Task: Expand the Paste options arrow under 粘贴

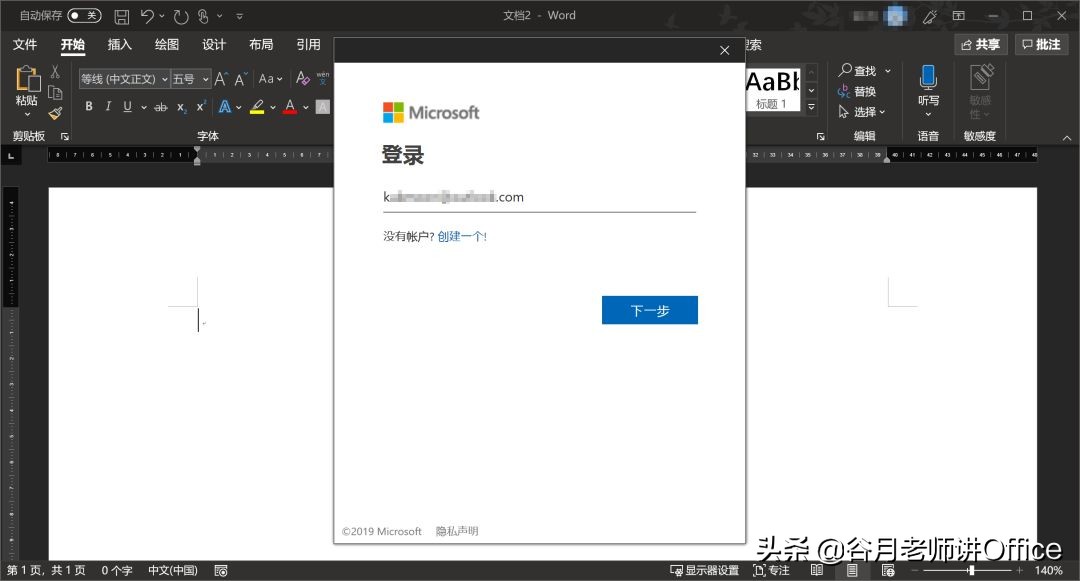Action: click(27, 114)
